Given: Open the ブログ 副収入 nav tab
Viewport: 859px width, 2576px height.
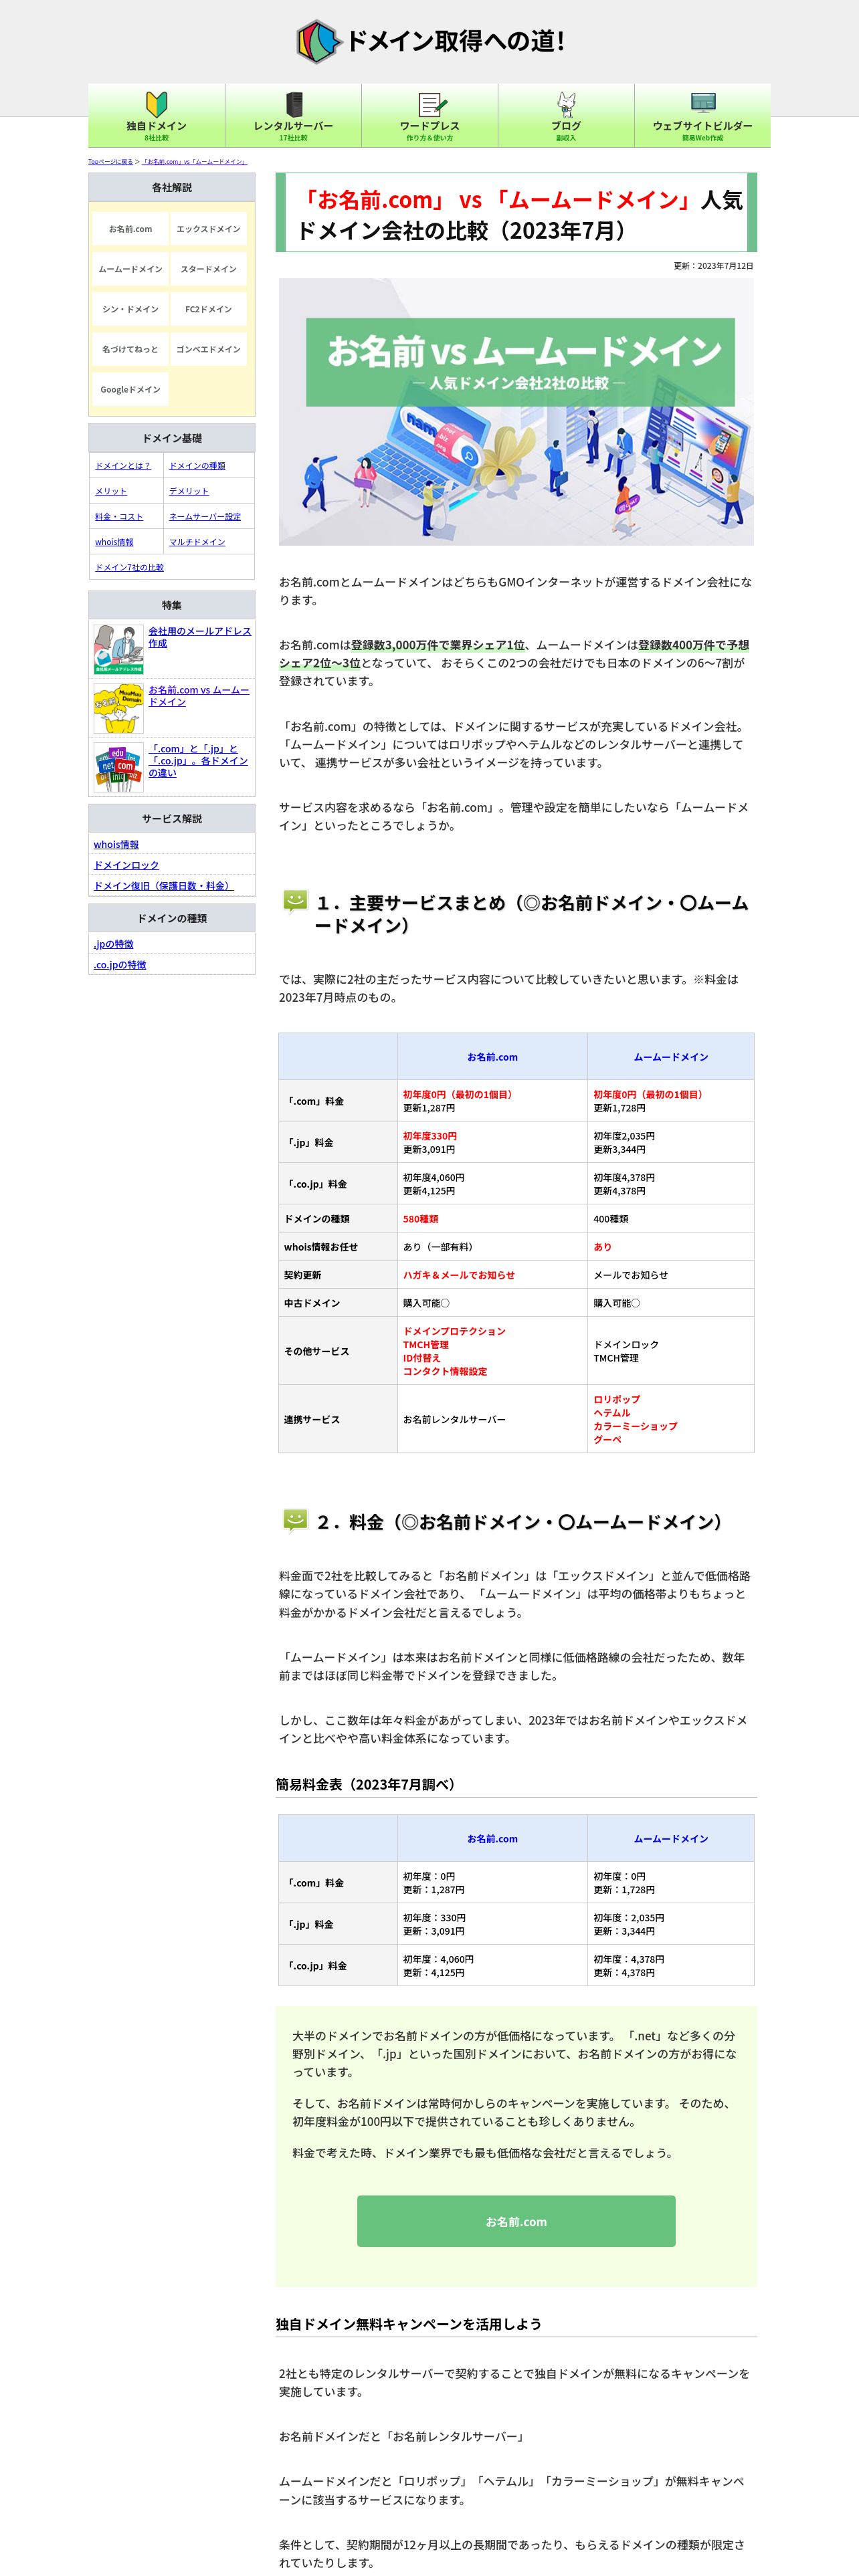Looking at the screenshot, I should (566, 115).
